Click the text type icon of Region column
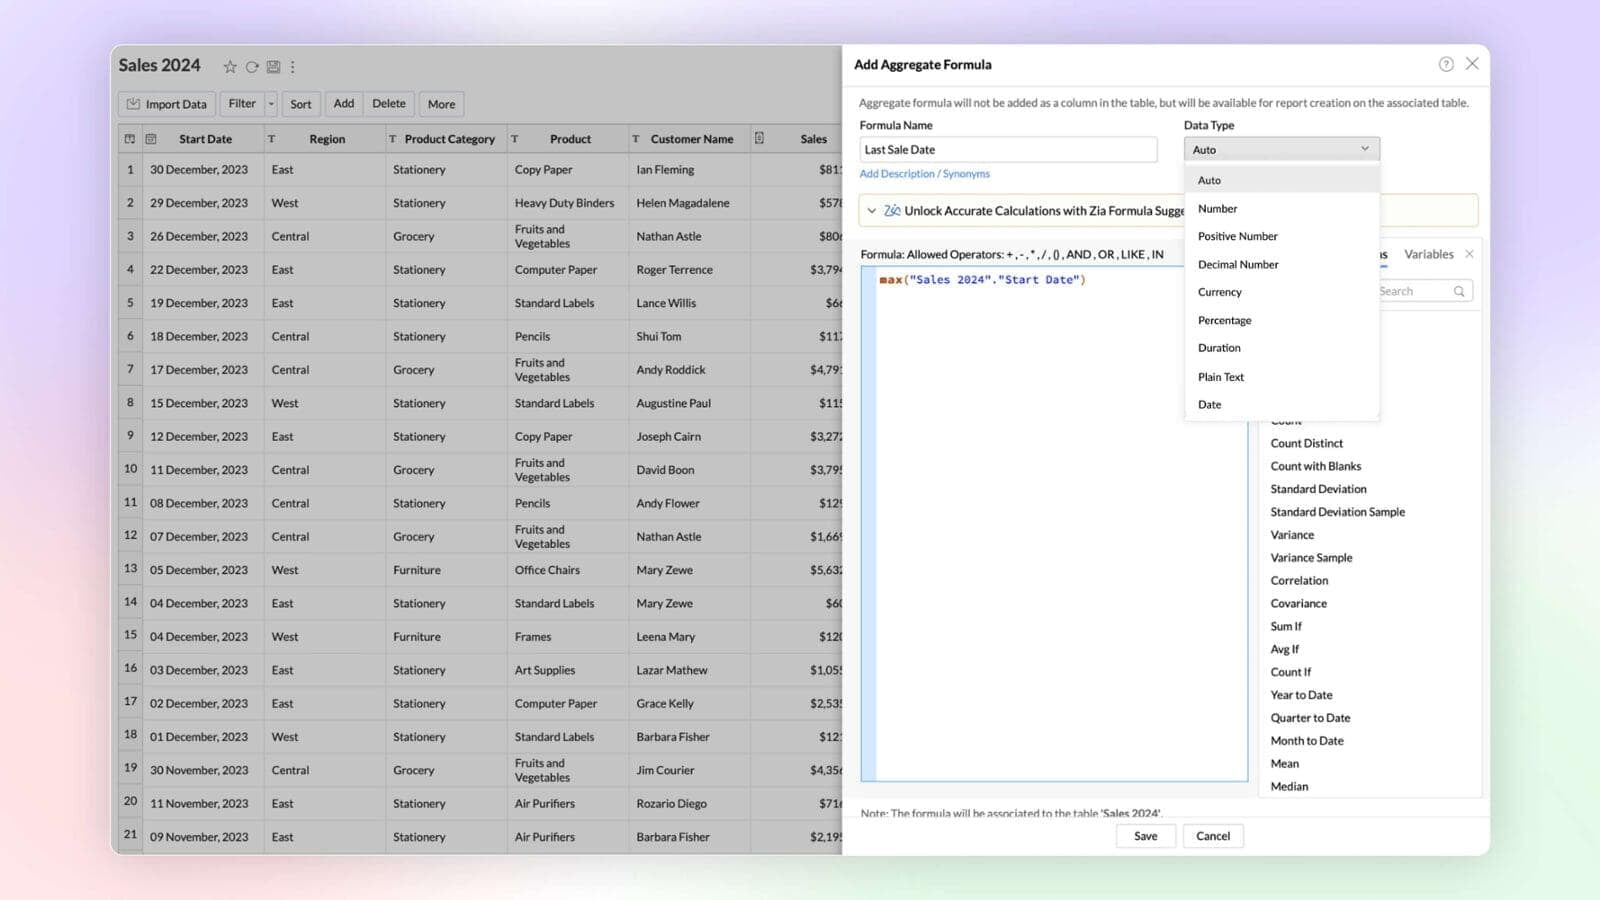Image resolution: width=1600 pixels, height=900 pixels. coord(271,139)
